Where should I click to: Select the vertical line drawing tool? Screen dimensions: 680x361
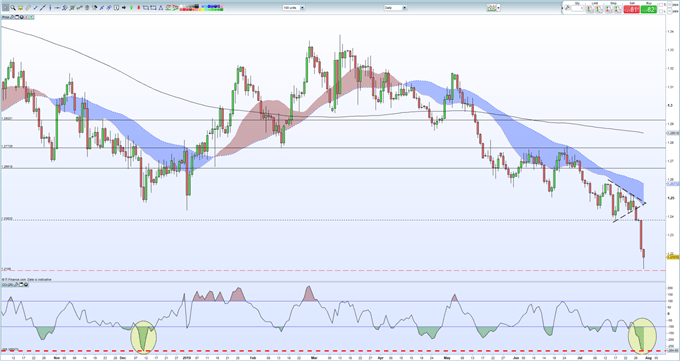click(50, 7)
